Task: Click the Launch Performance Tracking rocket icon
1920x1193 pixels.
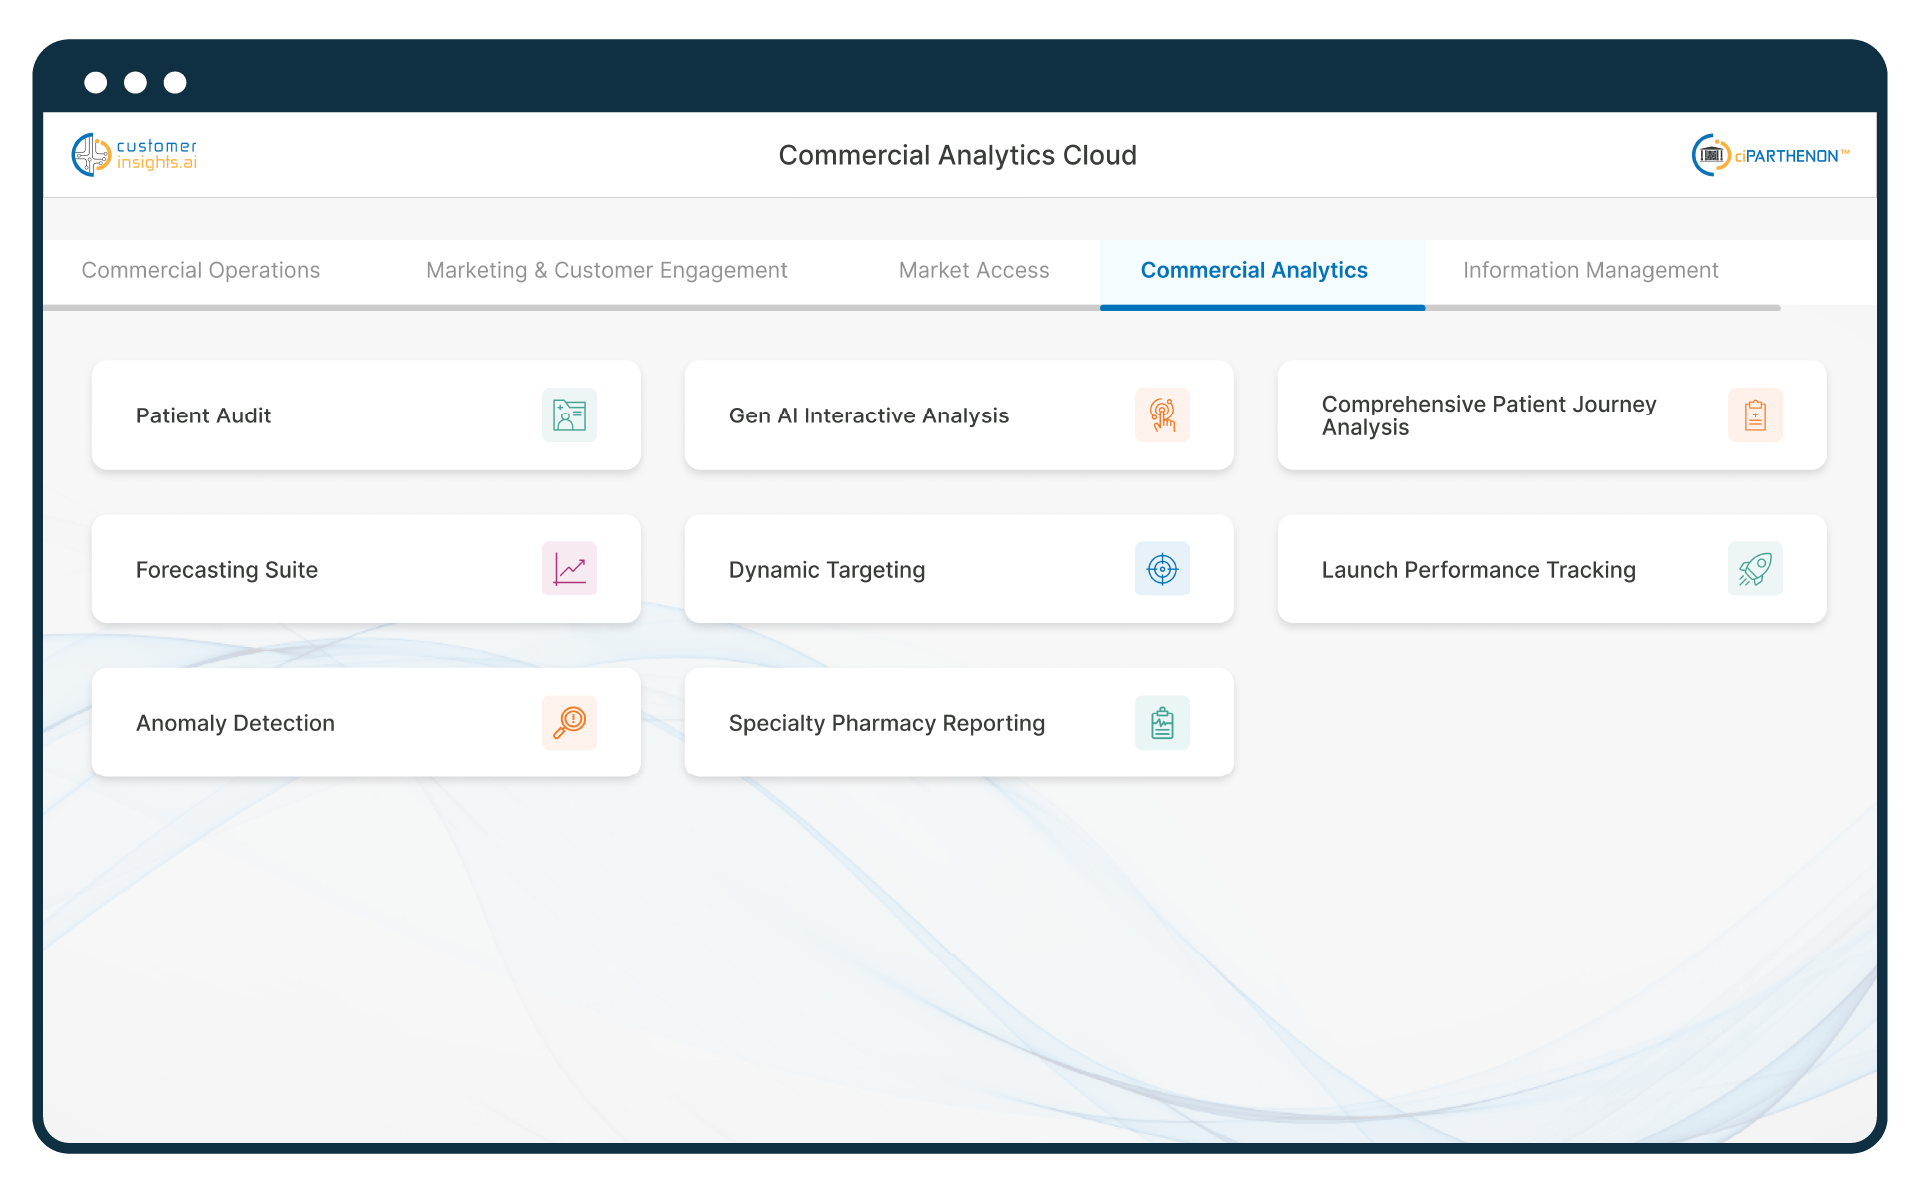Action: [x=1755, y=568]
